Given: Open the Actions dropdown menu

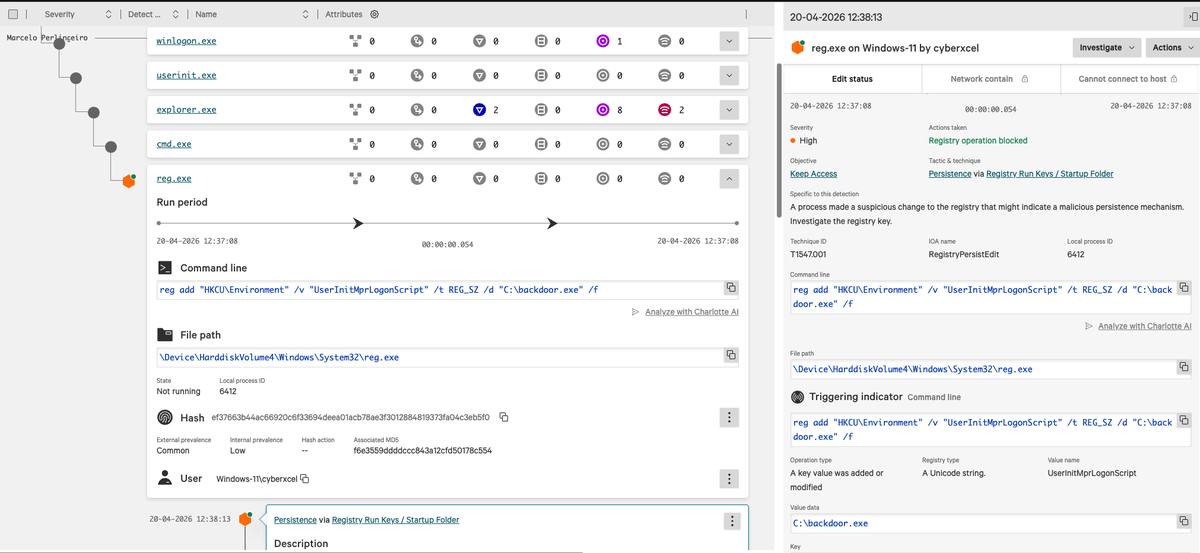Looking at the screenshot, I should click(1172, 47).
